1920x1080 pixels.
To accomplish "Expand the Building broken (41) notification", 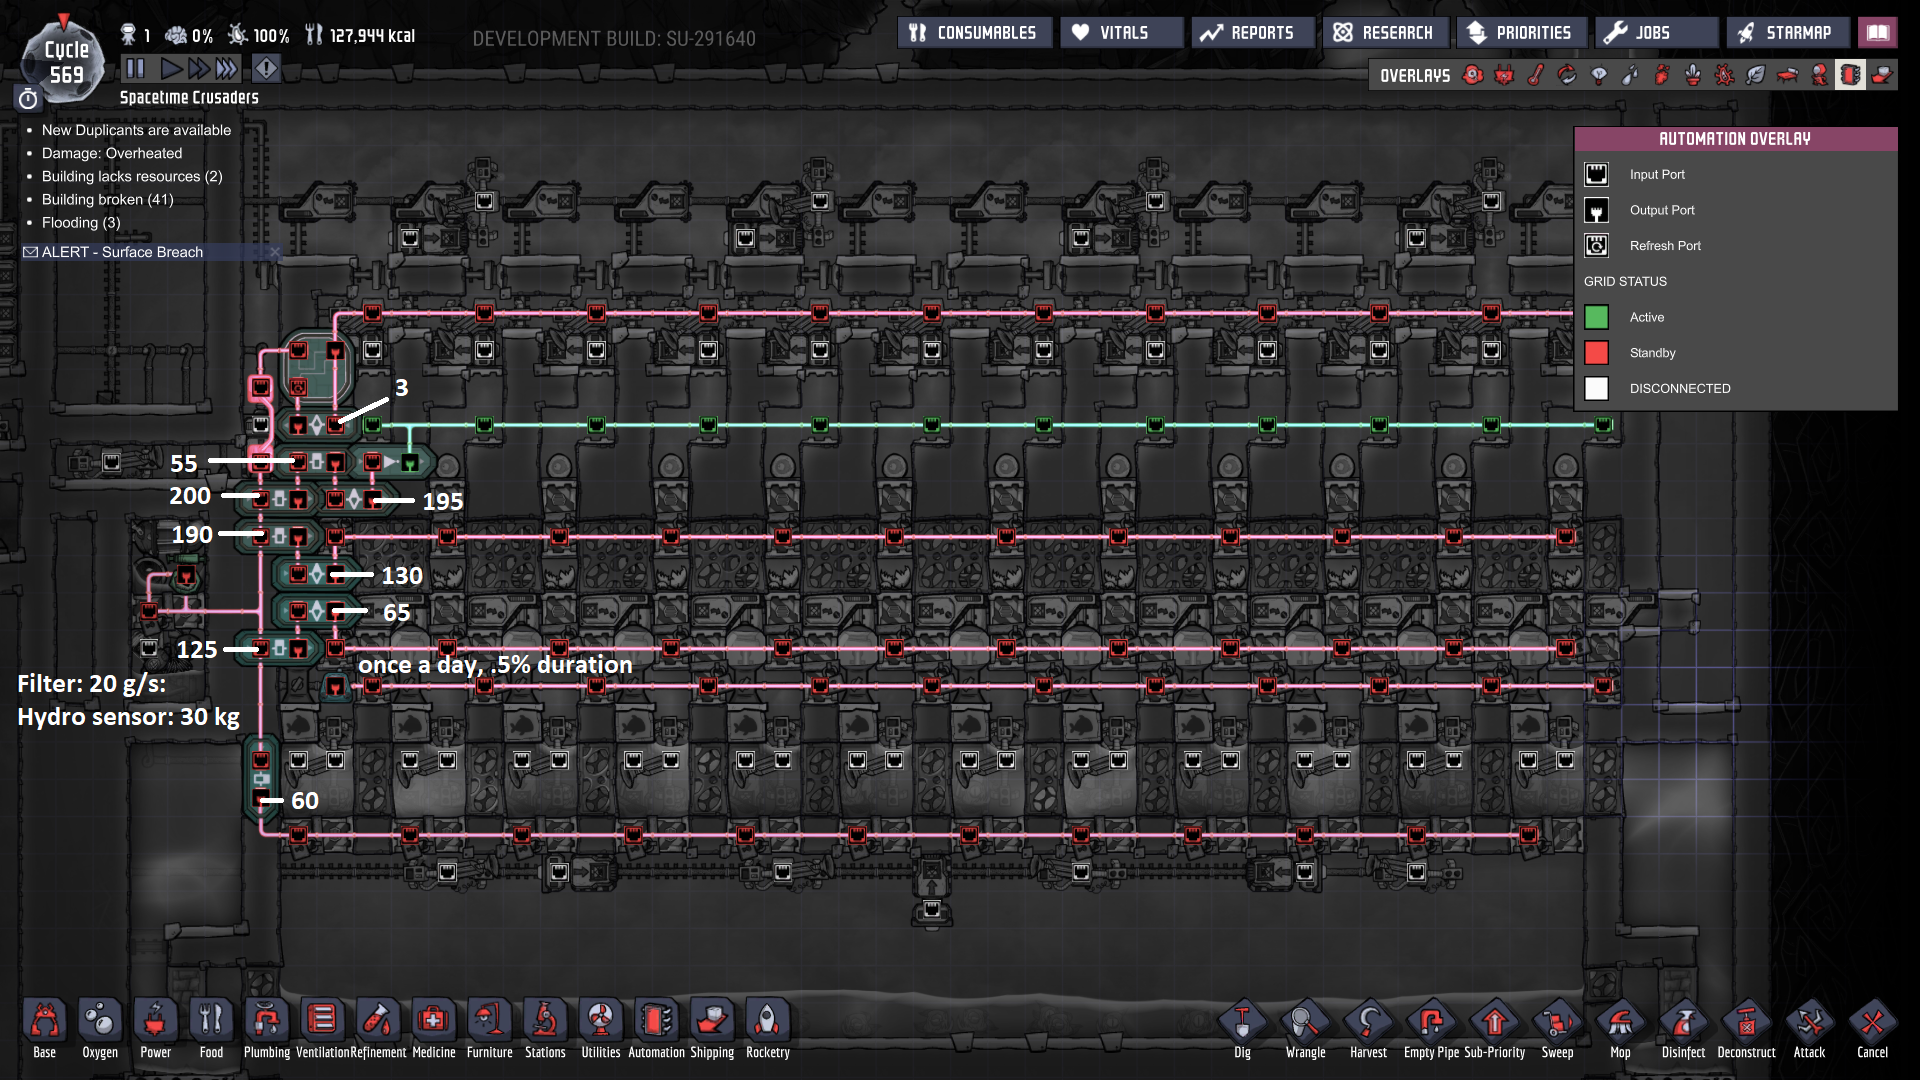I will pos(107,199).
